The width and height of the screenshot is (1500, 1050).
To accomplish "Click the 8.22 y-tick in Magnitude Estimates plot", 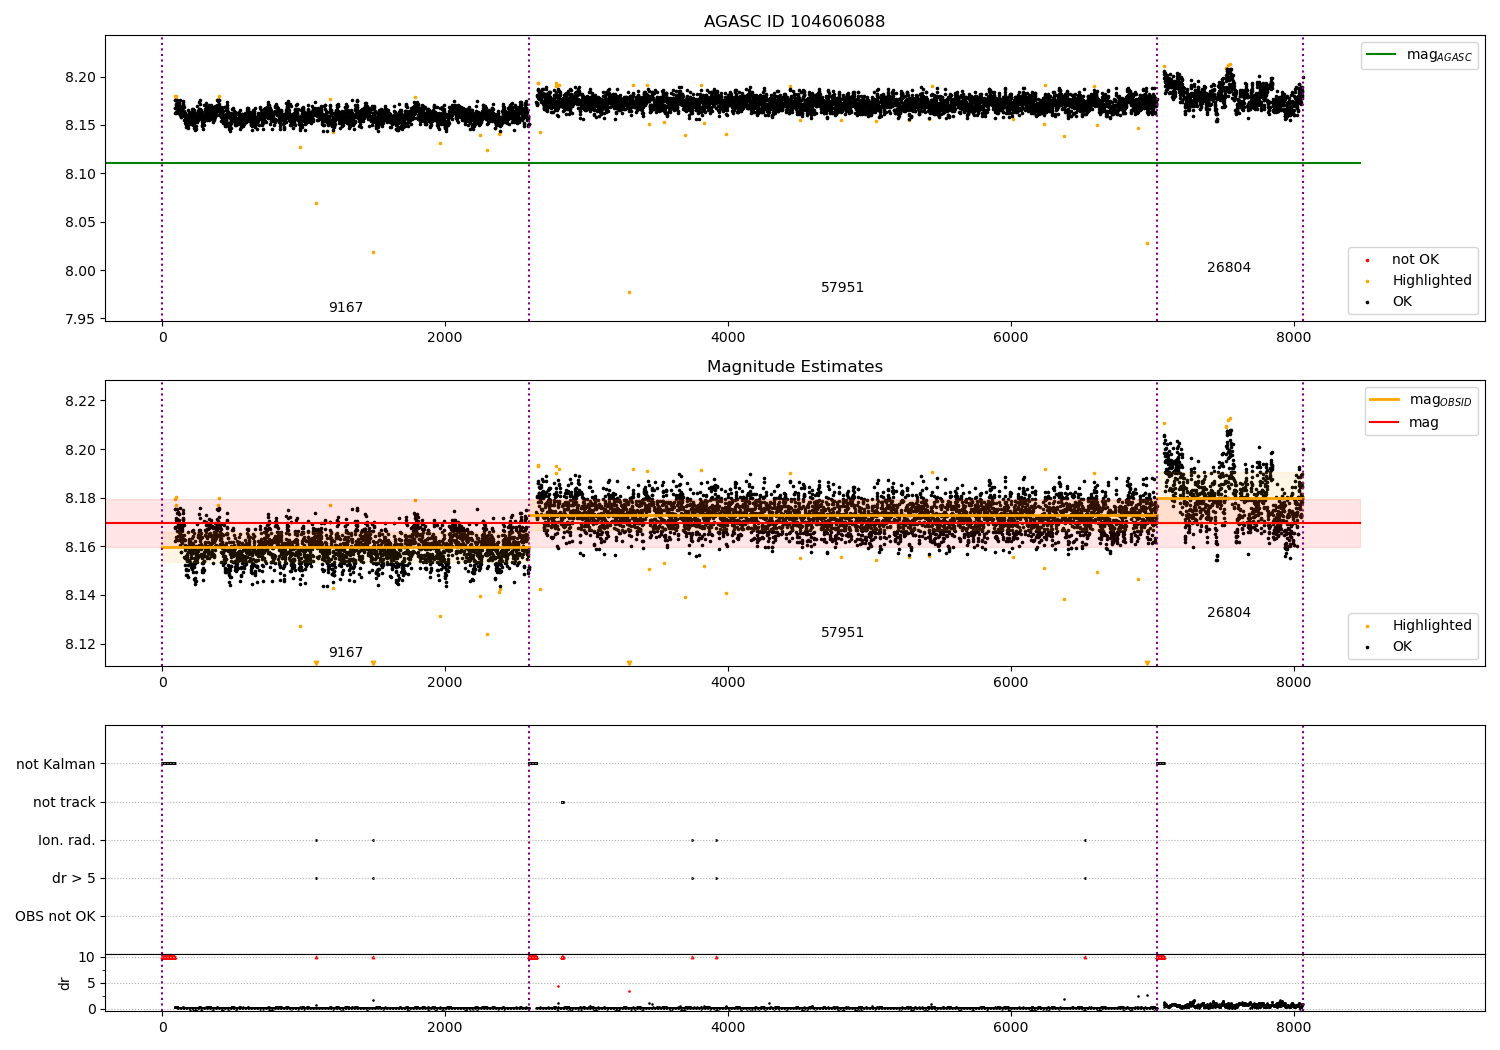I will pyautogui.click(x=81, y=401).
